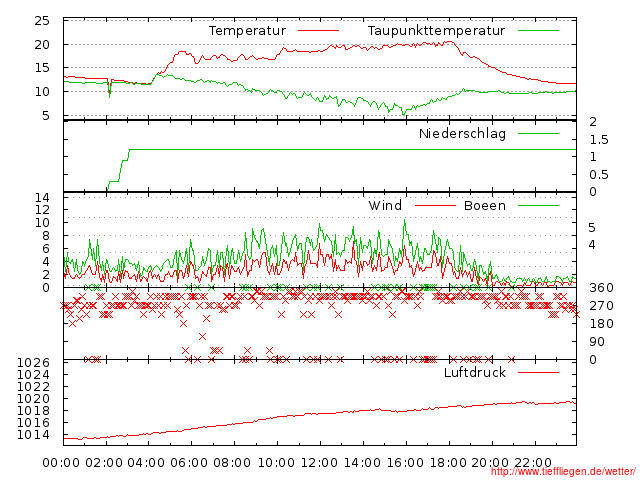Click the 360 wind direction axis value

pyautogui.click(x=601, y=288)
